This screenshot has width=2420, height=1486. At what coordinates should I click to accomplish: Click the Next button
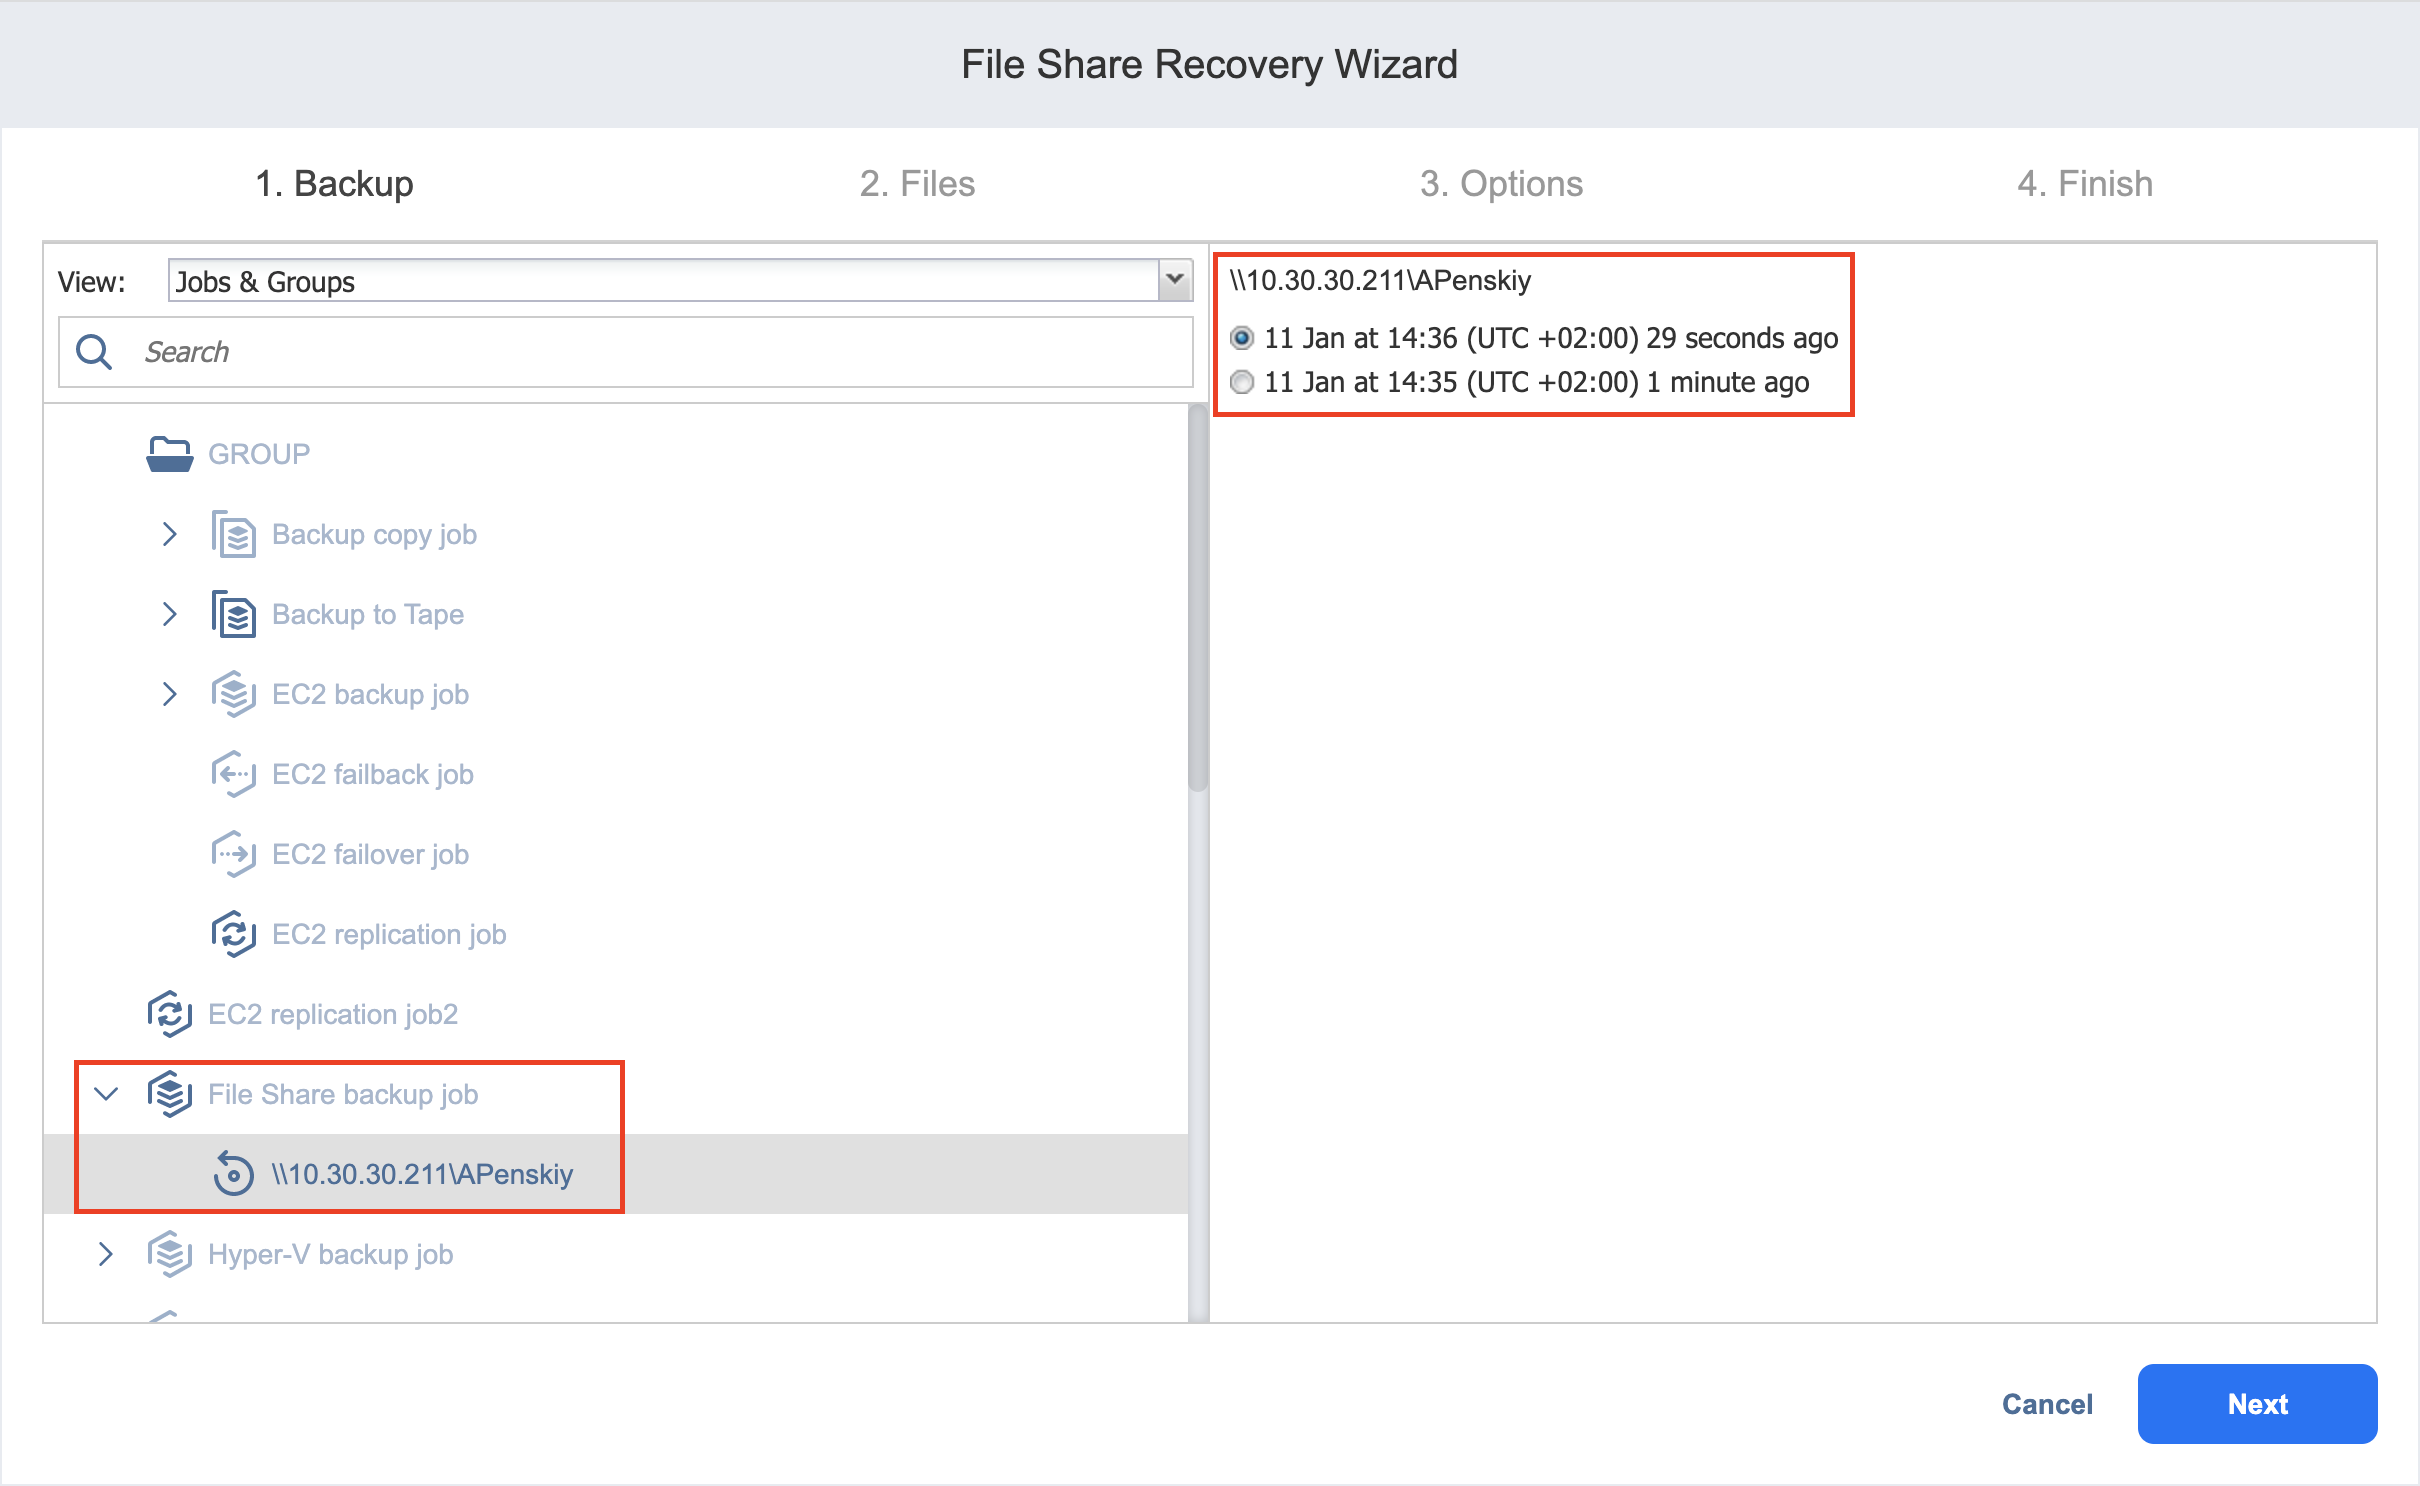pyautogui.click(x=2257, y=1404)
